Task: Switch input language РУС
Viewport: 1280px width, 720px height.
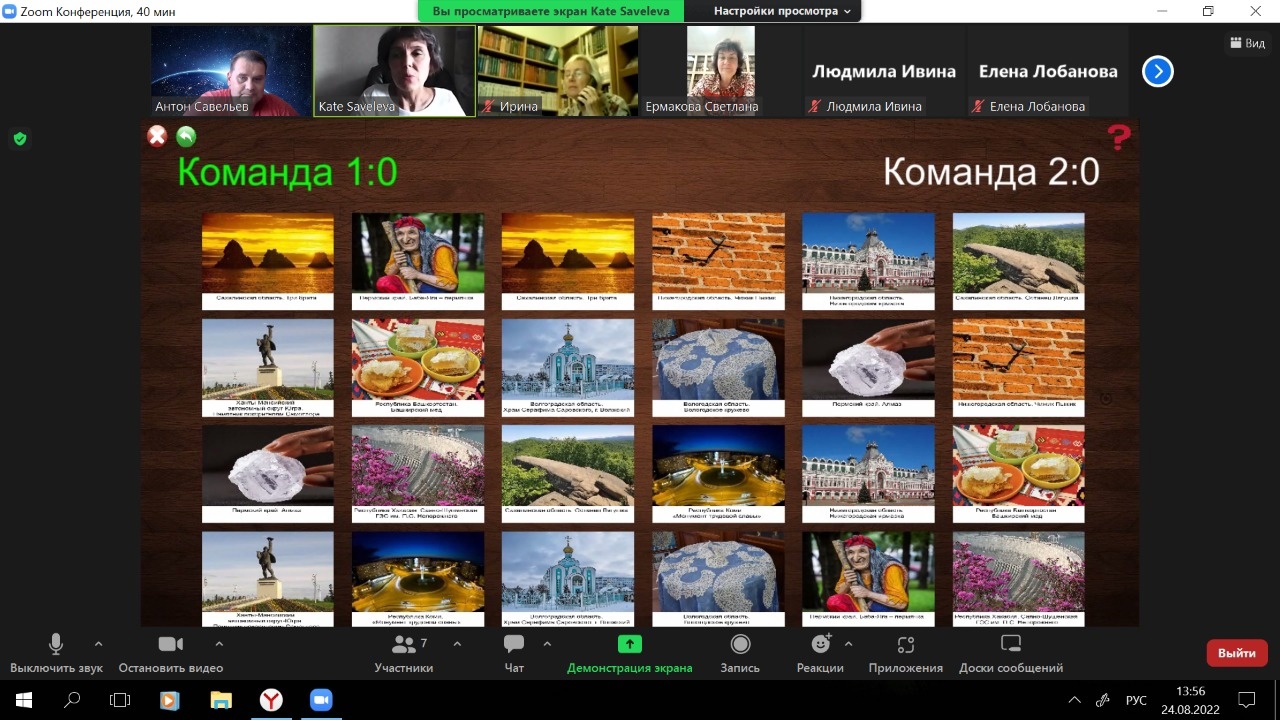Action: [1136, 700]
